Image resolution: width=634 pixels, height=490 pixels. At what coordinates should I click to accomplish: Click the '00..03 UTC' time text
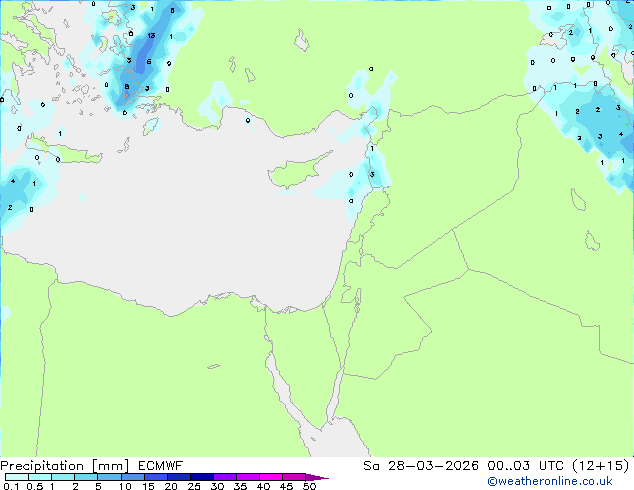click(526, 466)
